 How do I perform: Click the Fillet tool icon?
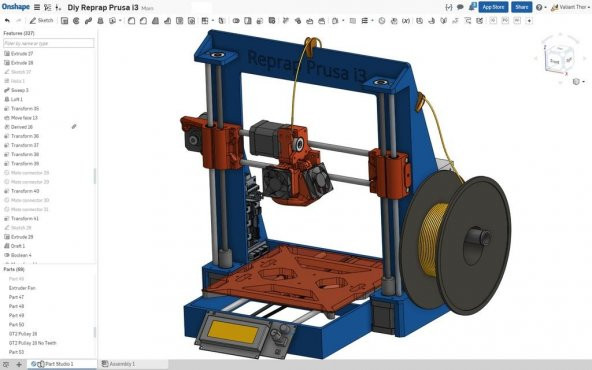point(131,21)
